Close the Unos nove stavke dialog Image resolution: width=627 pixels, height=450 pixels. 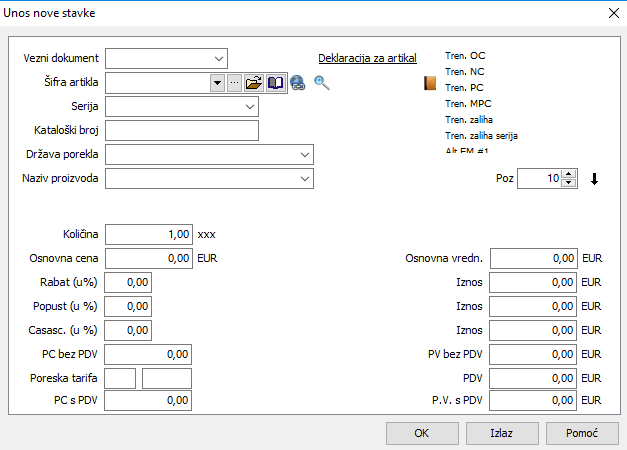pos(612,13)
